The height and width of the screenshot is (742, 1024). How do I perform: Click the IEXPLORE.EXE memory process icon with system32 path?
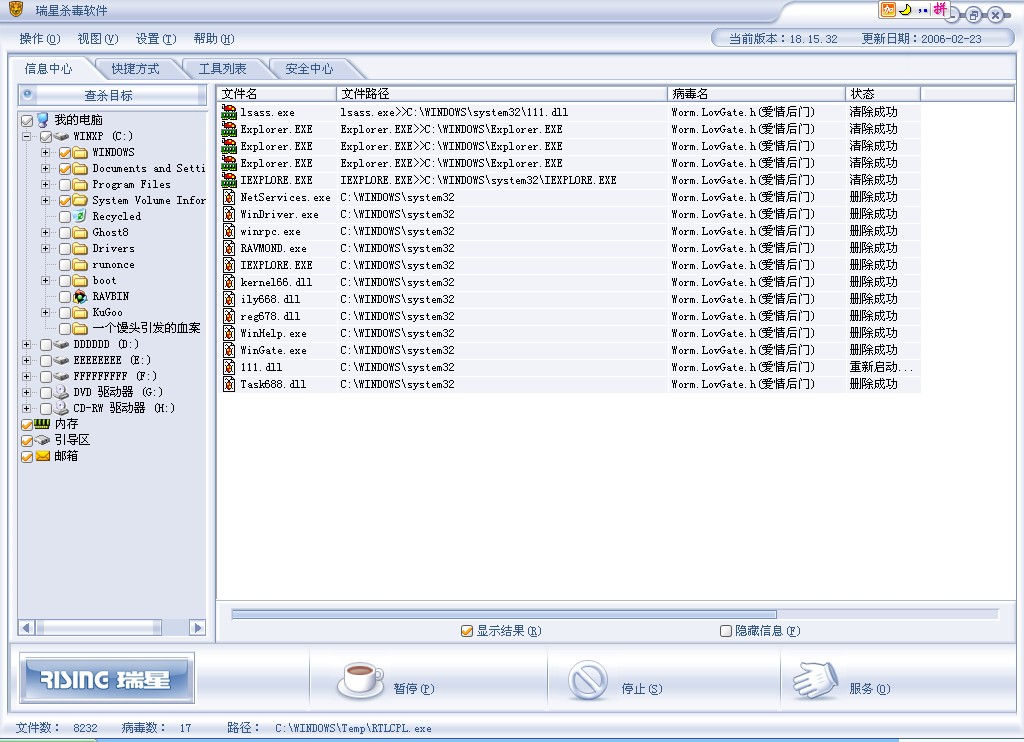point(229,180)
